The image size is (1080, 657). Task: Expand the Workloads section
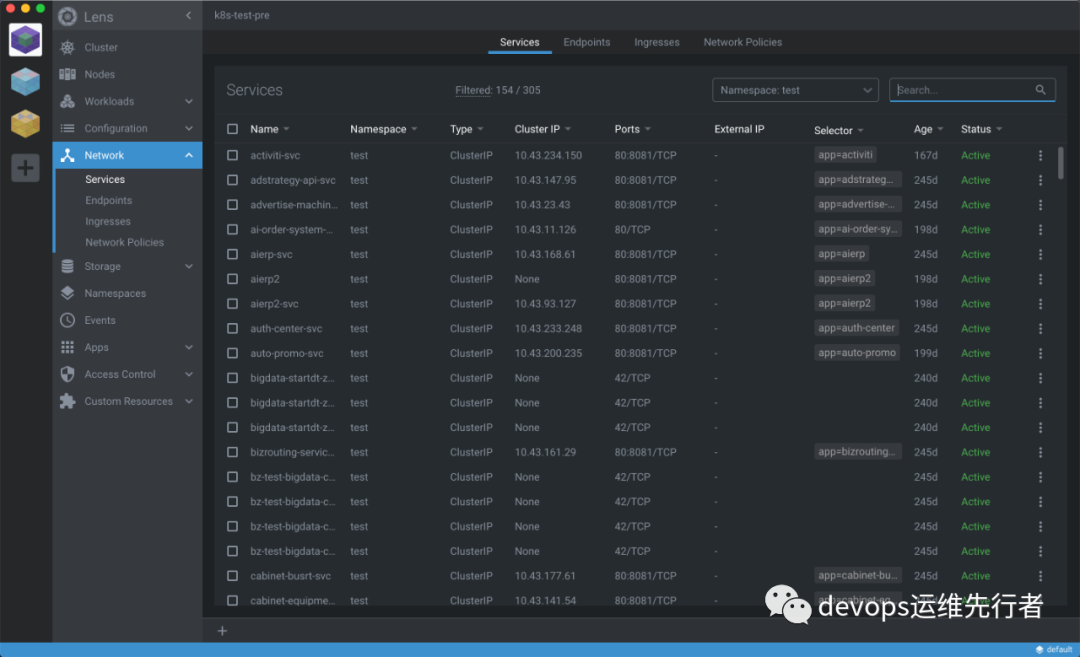click(x=188, y=101)
